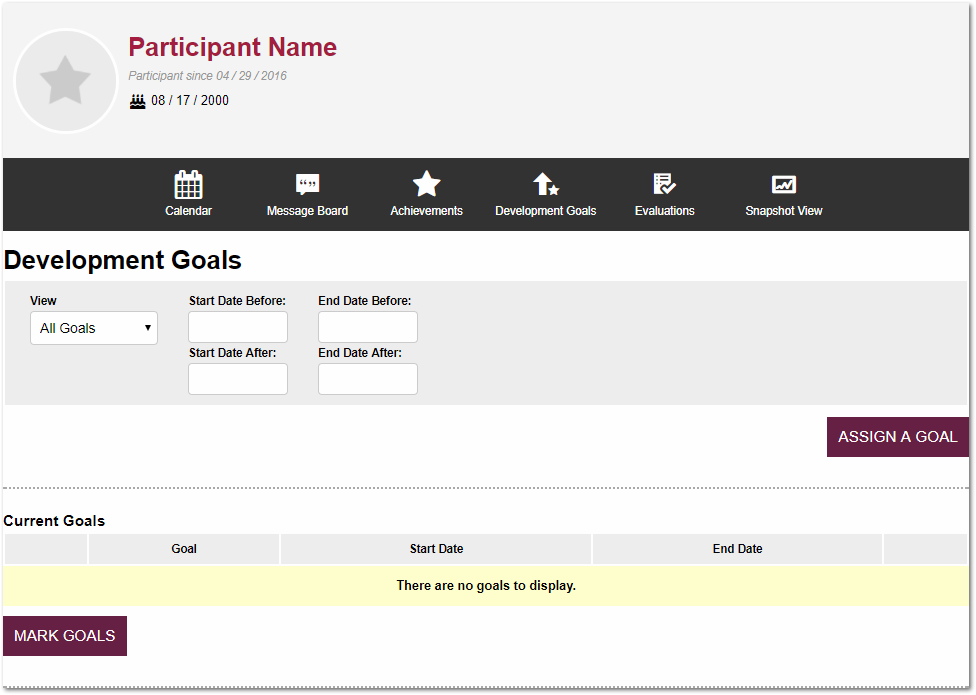Focus the End Date Before field
976x695 pixels.
[368, 327]
